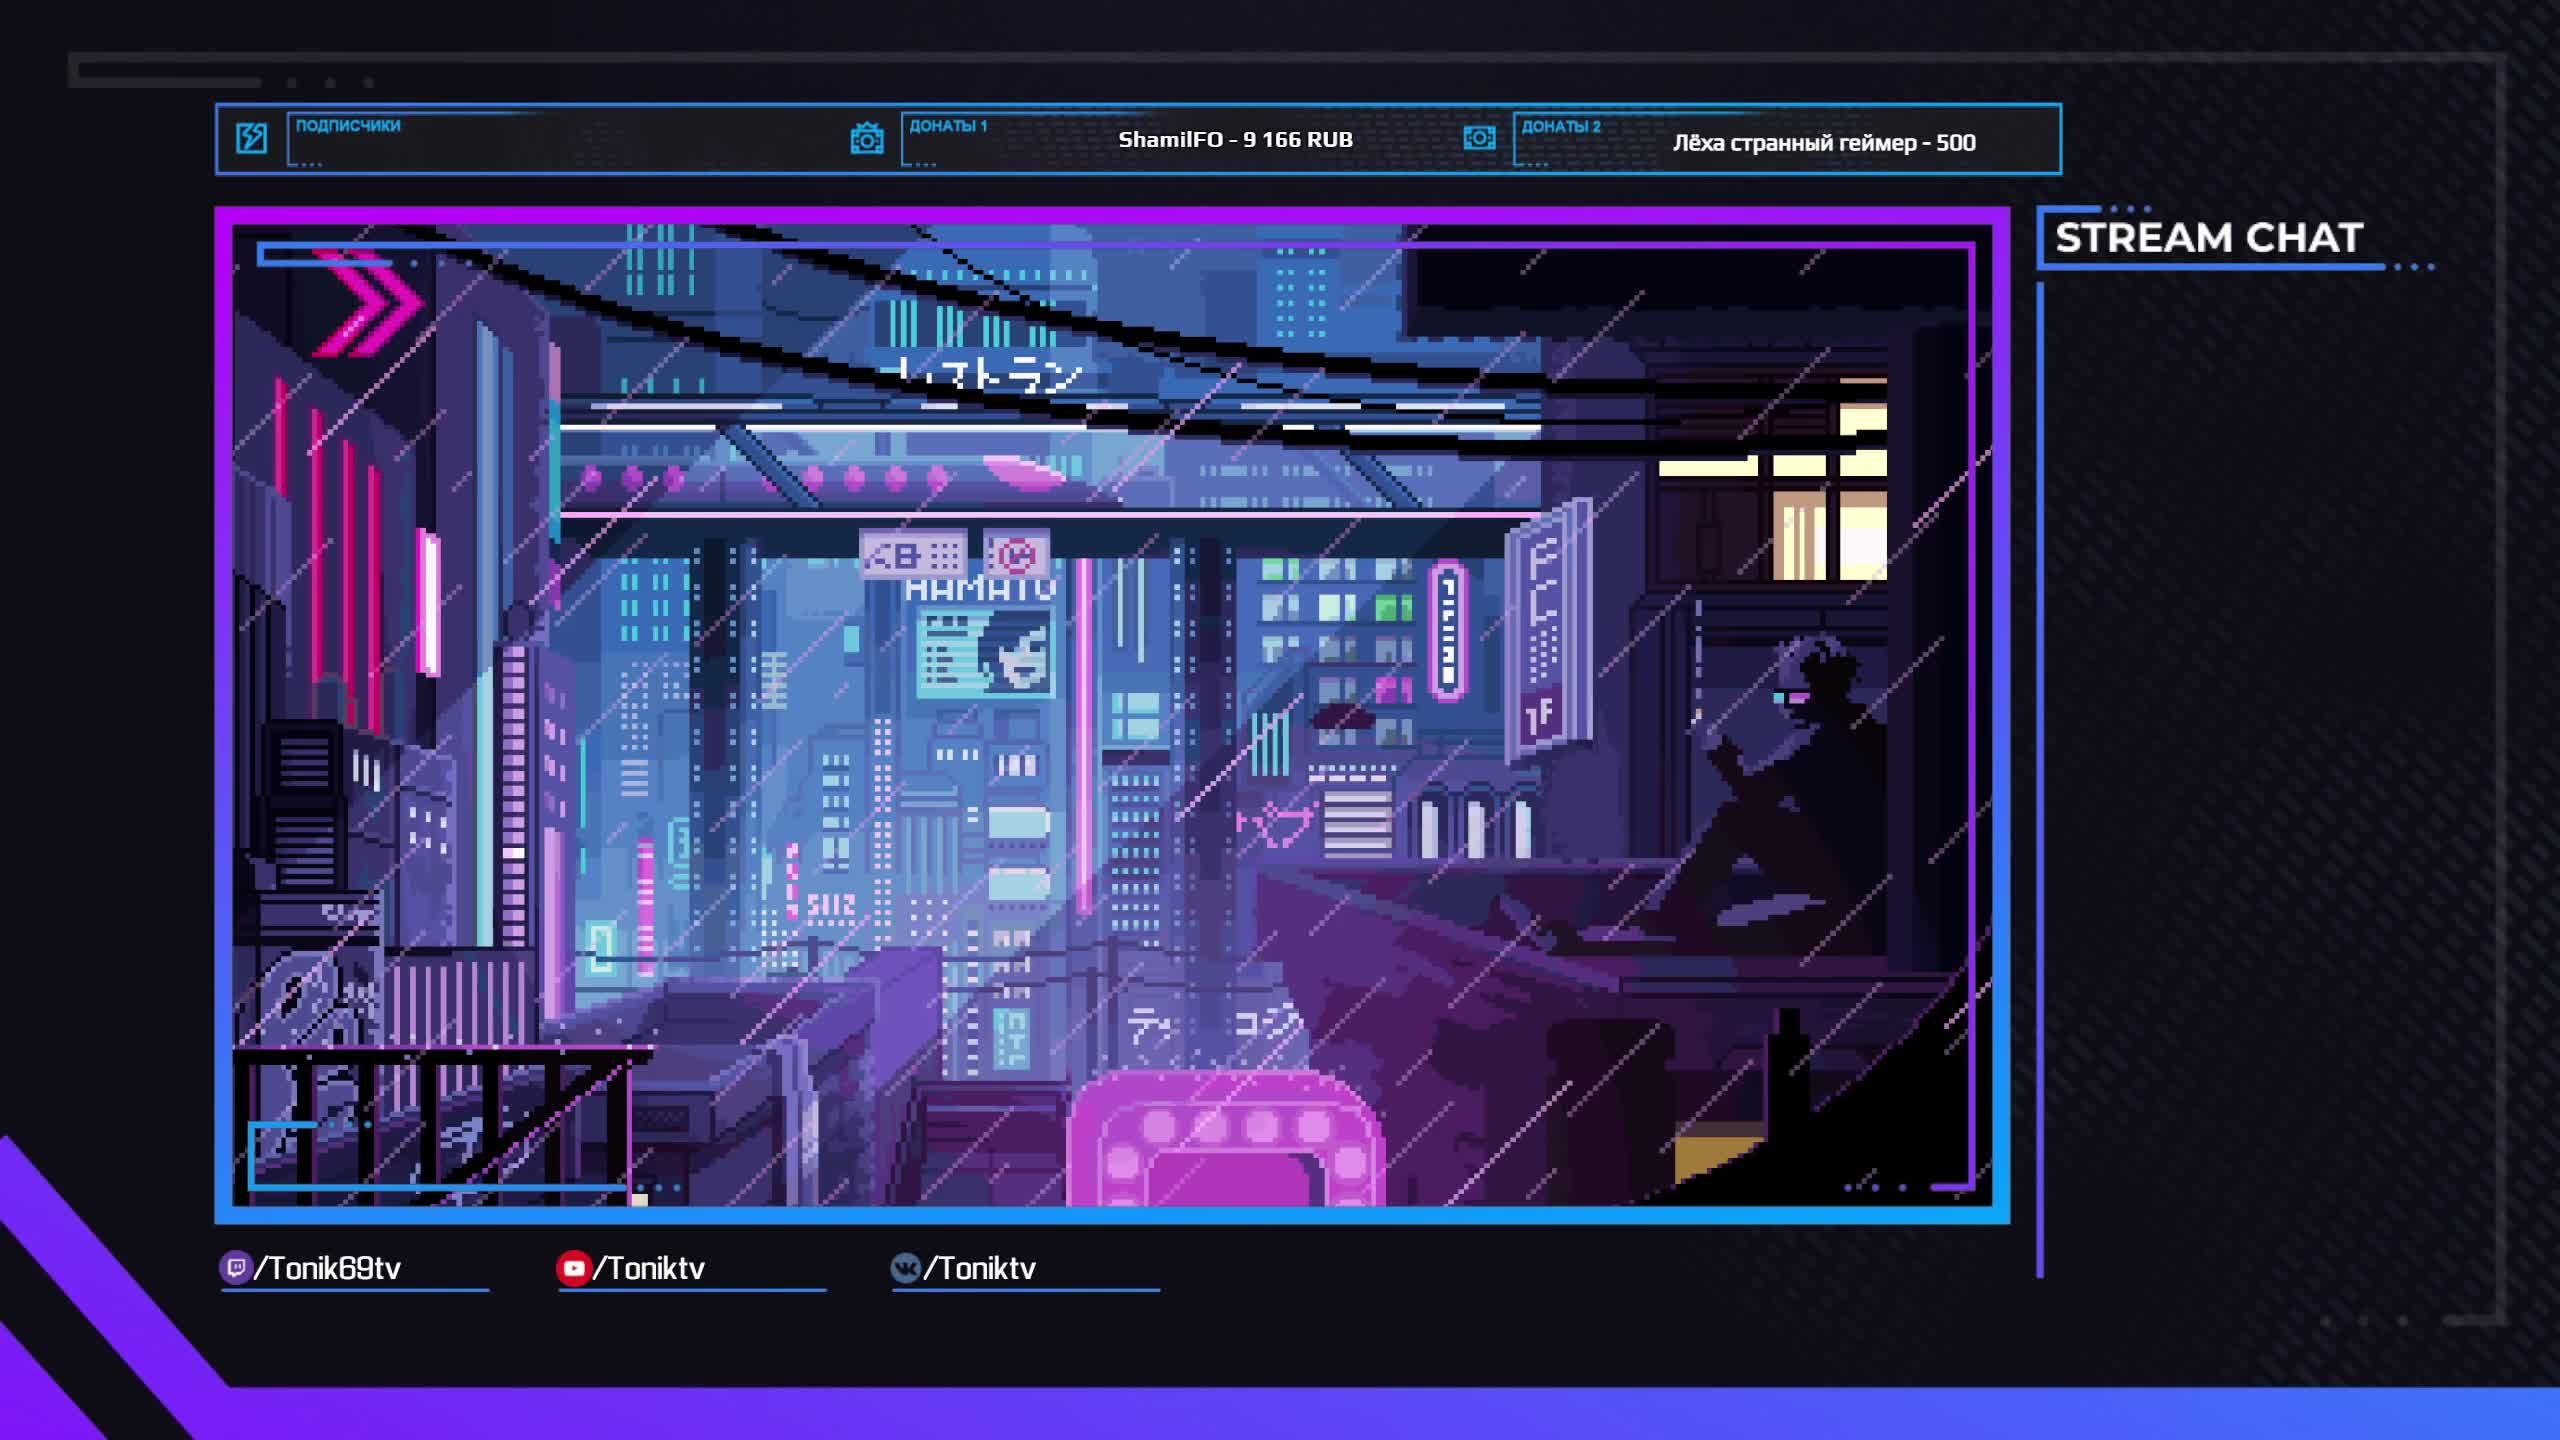
Task: Click the ShamilFO 9 166 RUB donation text
Action: coord(1235,140)
